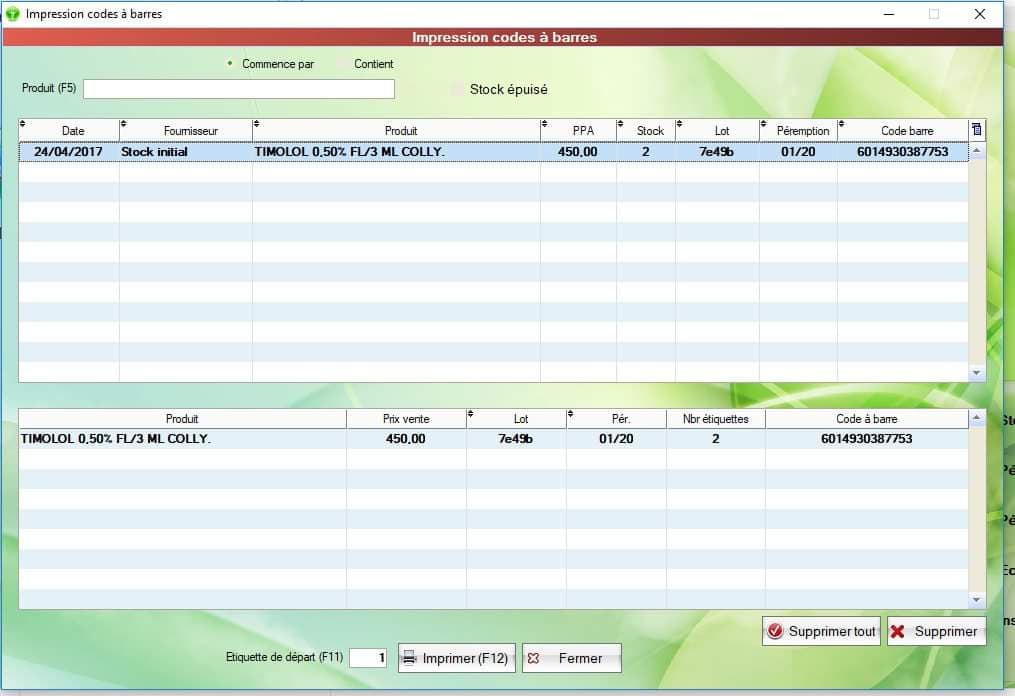The width and height of the screenshot is (1015, 696).
Task: Click barcode 6014930387753 in upper table
Action: 903,152
